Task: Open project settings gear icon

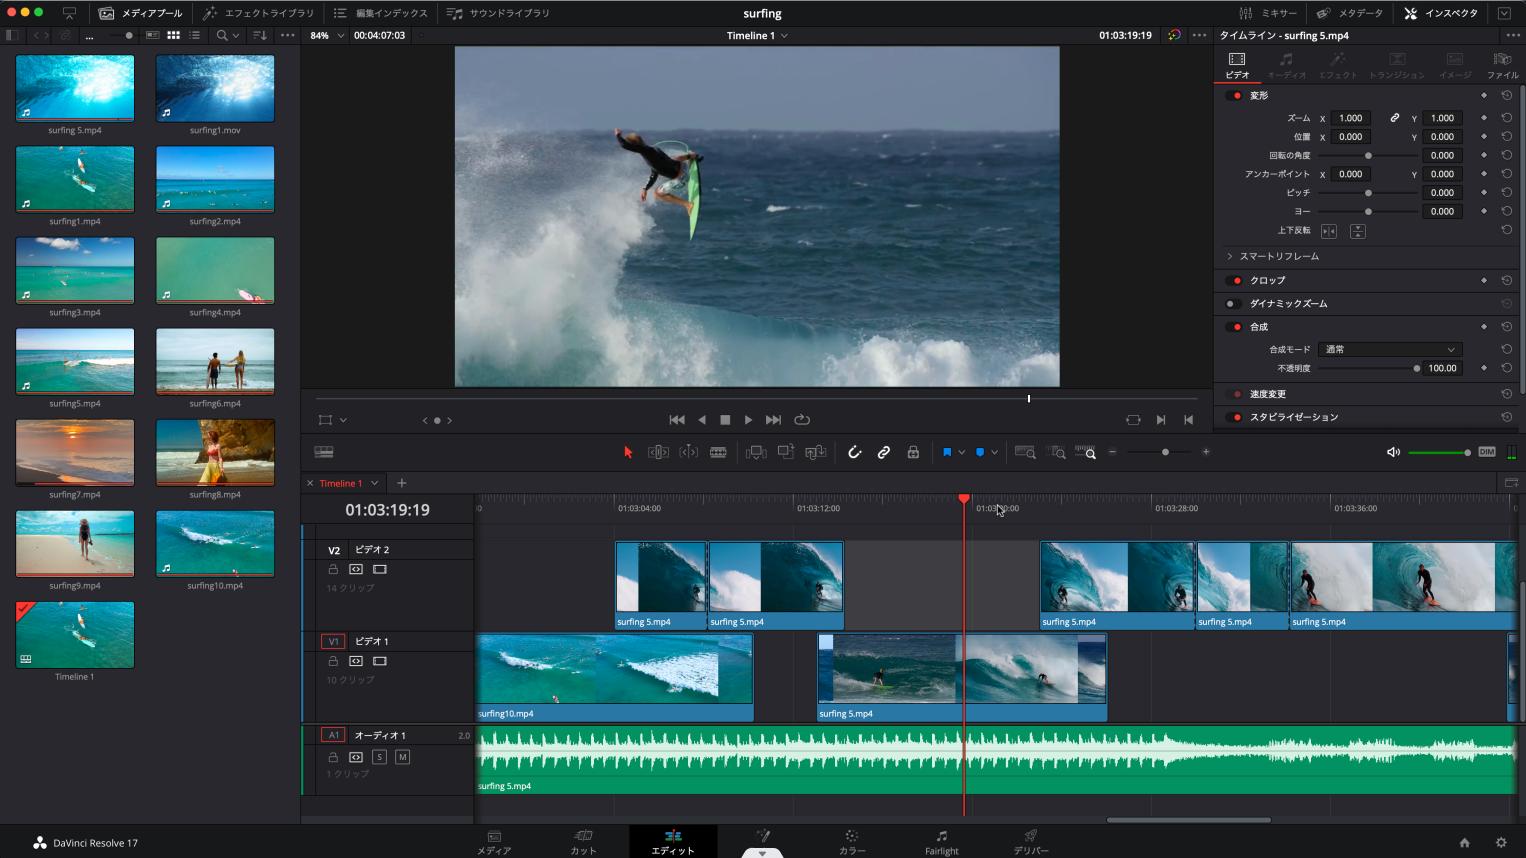Action: tap(1500, 843)
